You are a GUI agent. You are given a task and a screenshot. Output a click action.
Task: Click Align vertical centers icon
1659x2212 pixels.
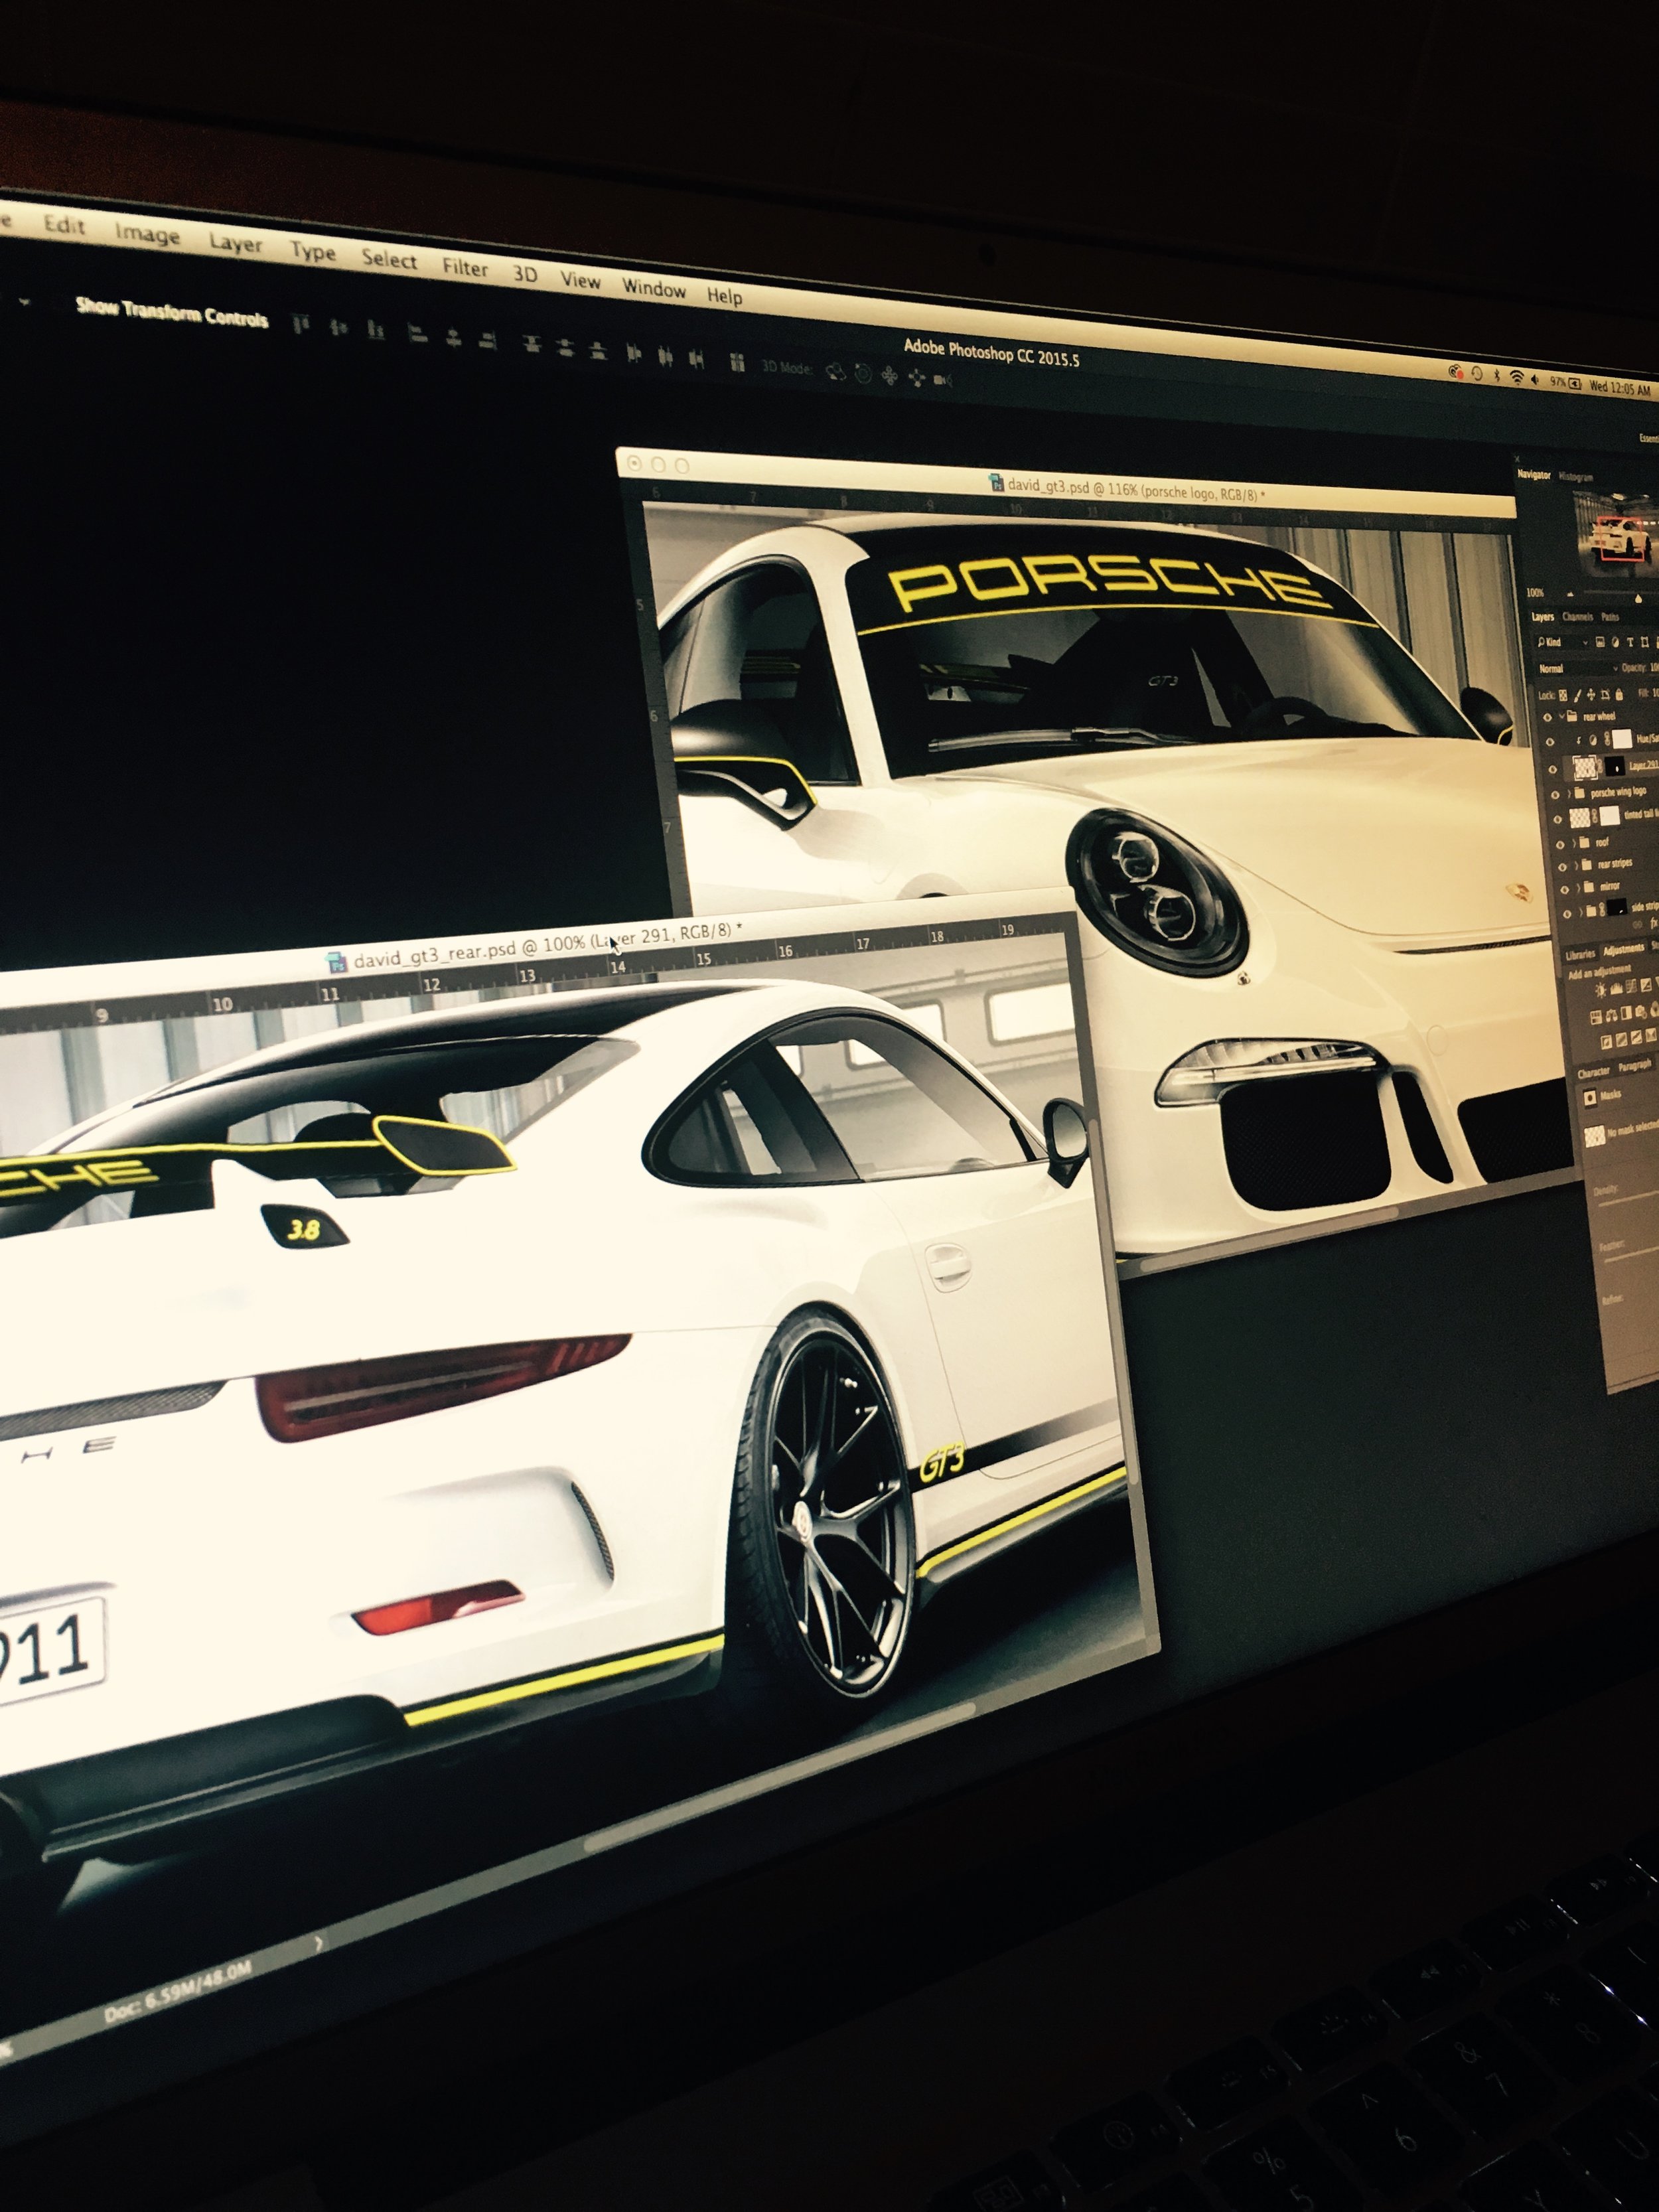coord(339,328)
